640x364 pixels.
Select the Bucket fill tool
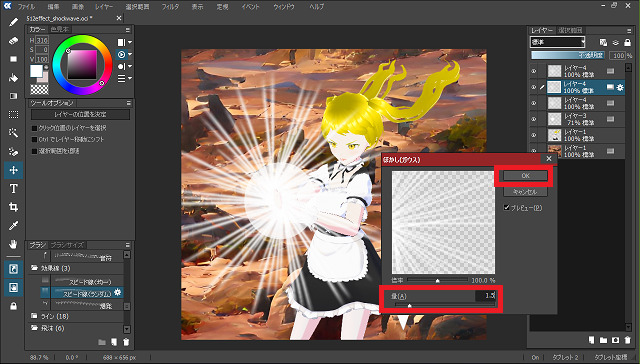pyautogui.click(x=13, y=78)
